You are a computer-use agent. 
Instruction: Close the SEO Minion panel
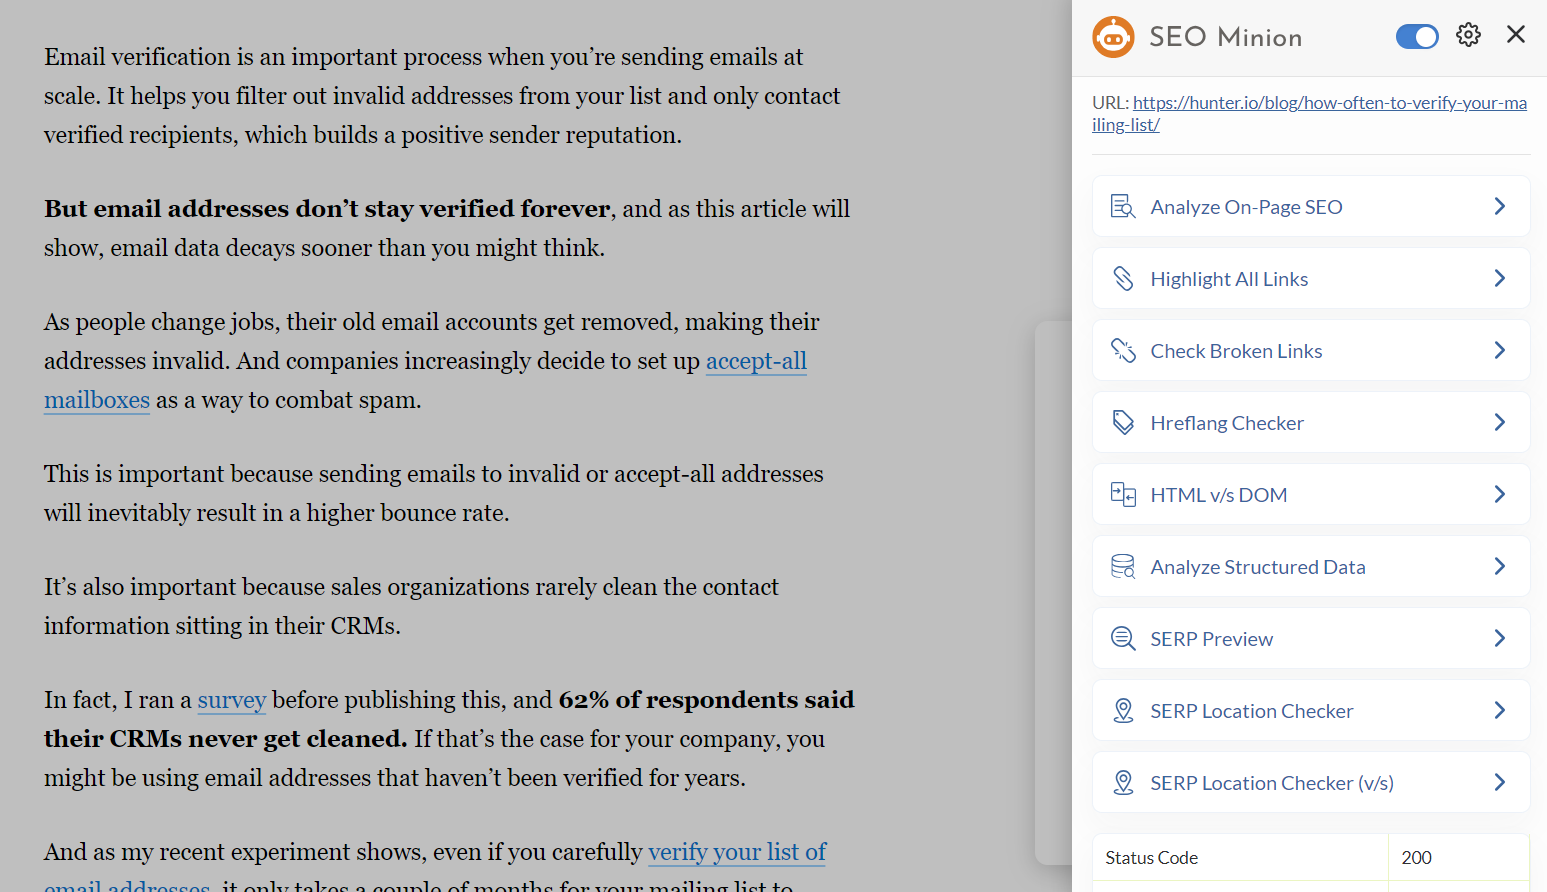1515,35
